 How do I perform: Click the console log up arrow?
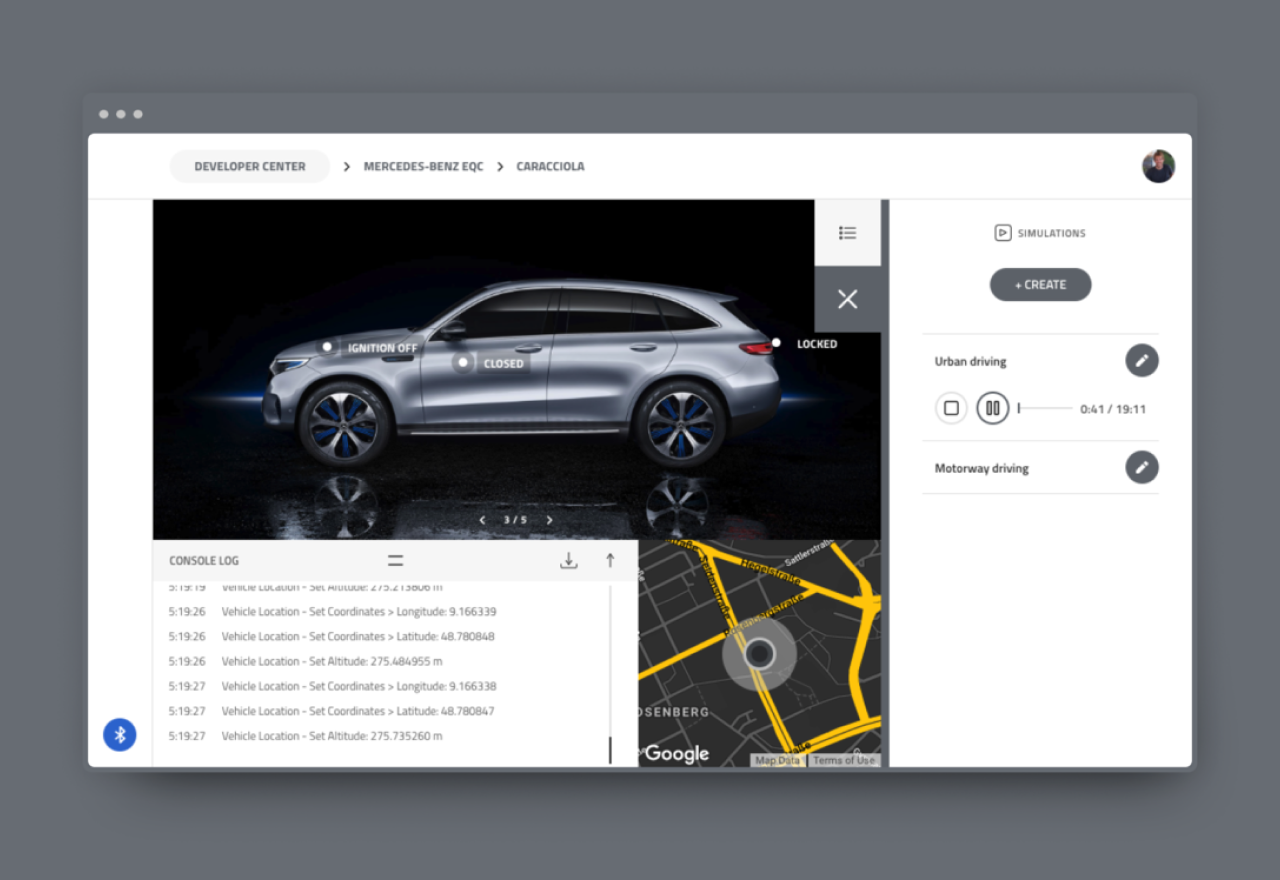click(610, 561)
